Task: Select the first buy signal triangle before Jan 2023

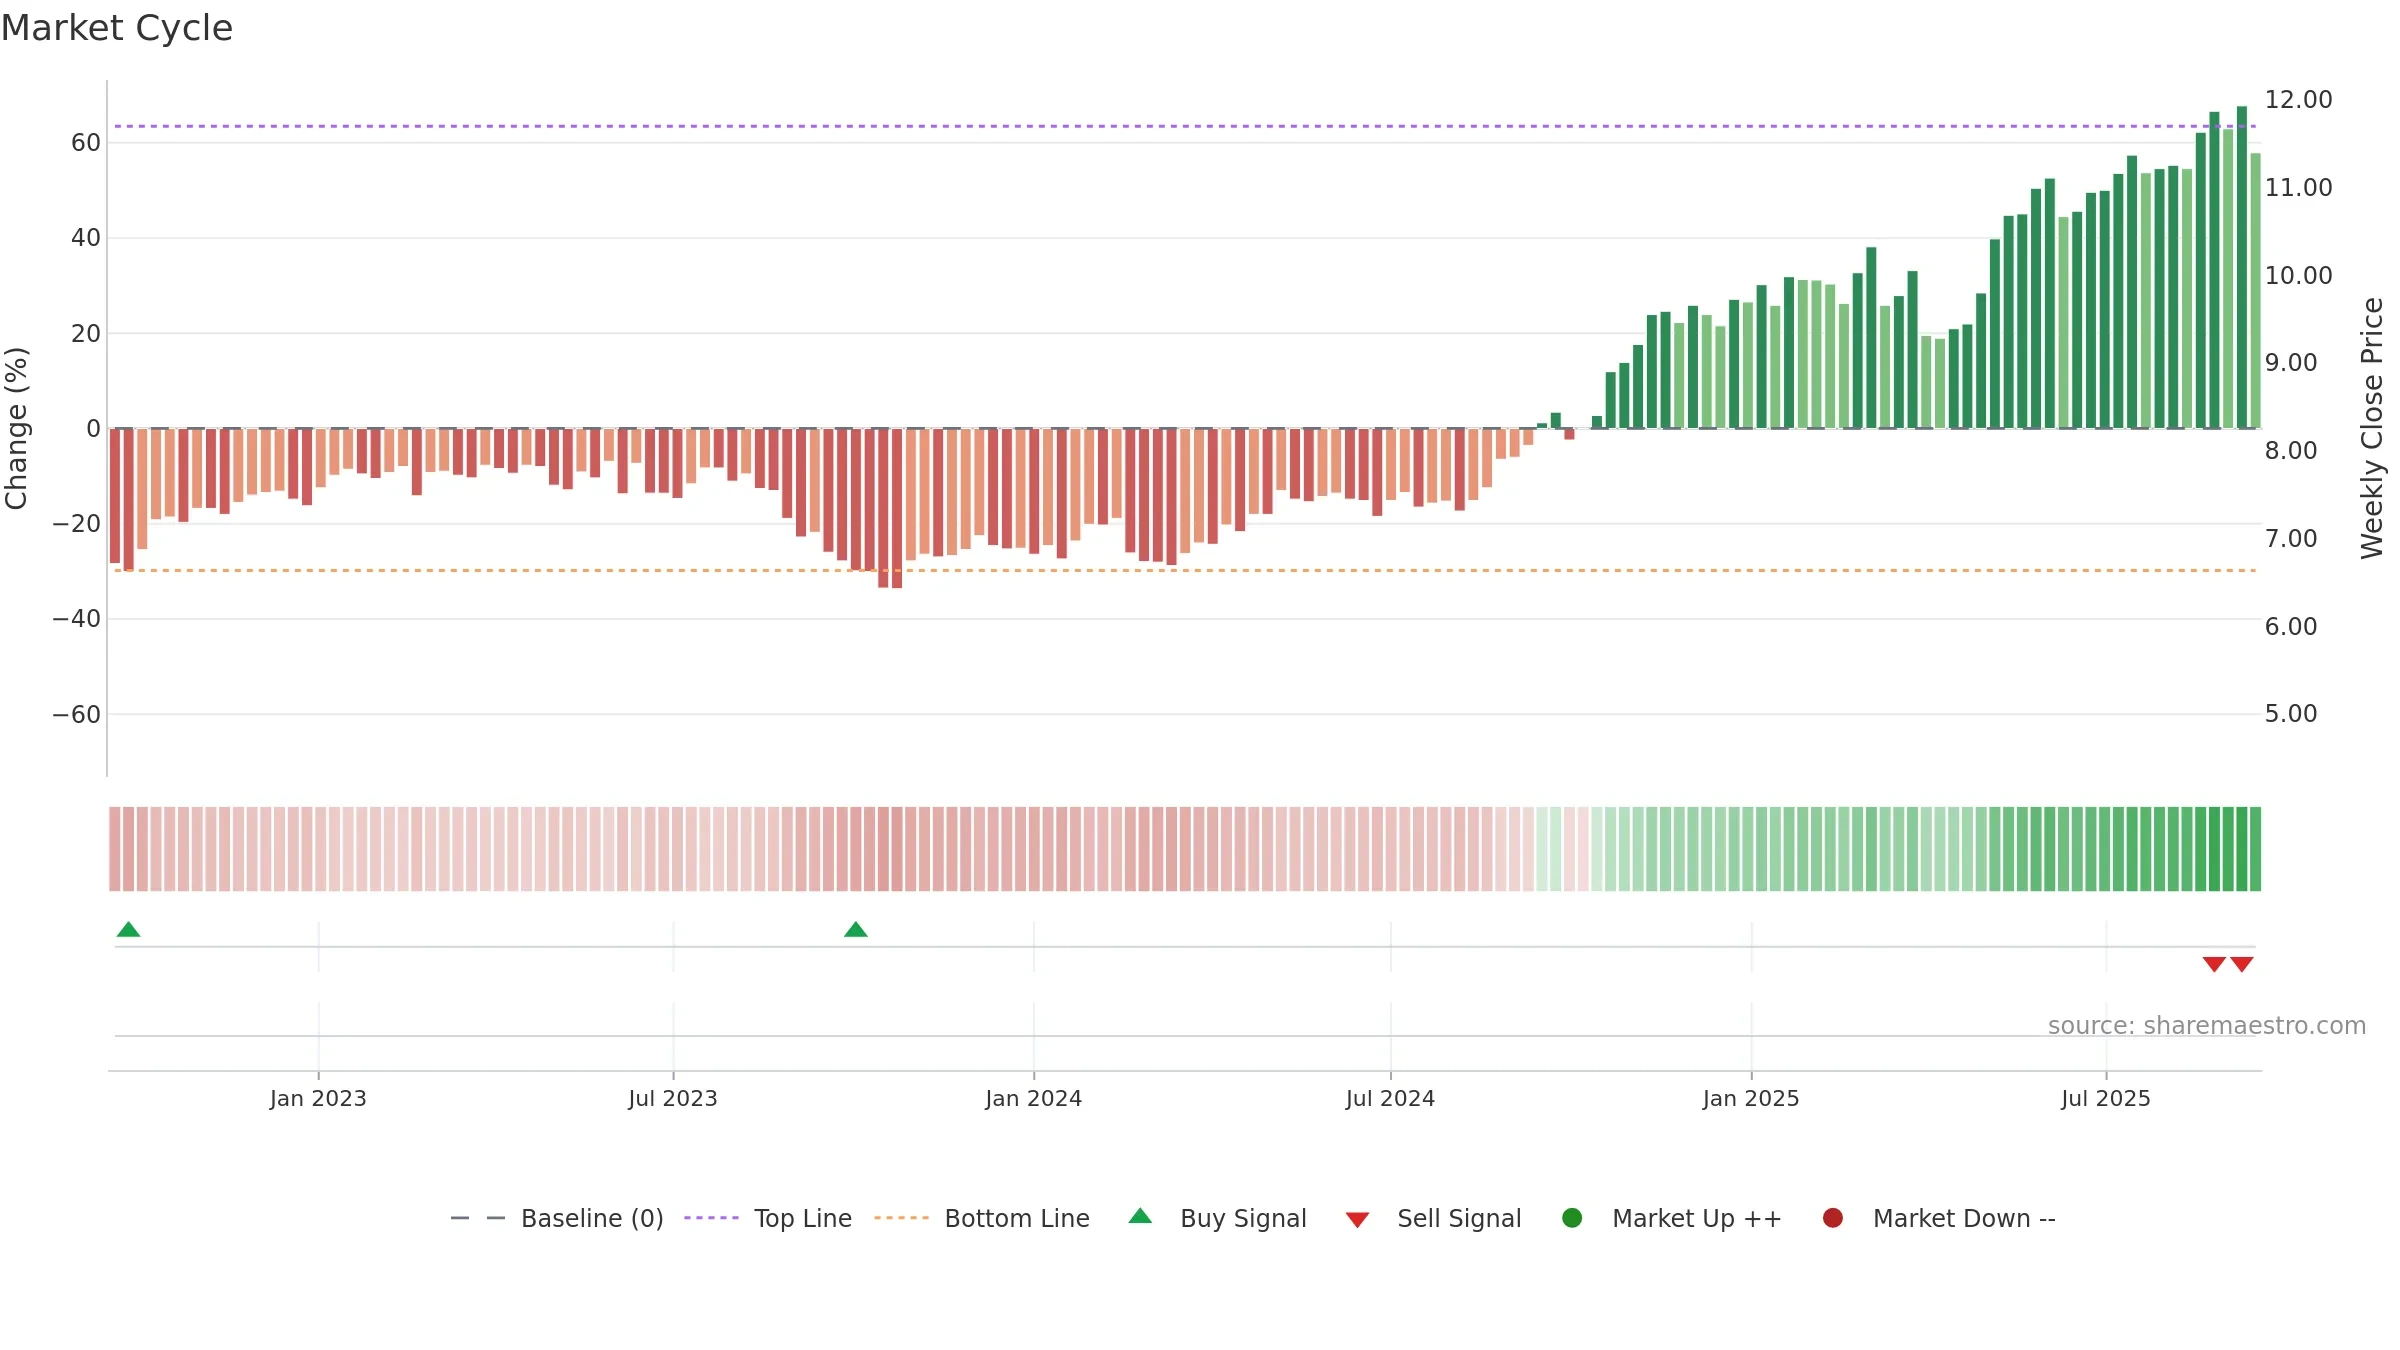Action: tap(128, 930)
